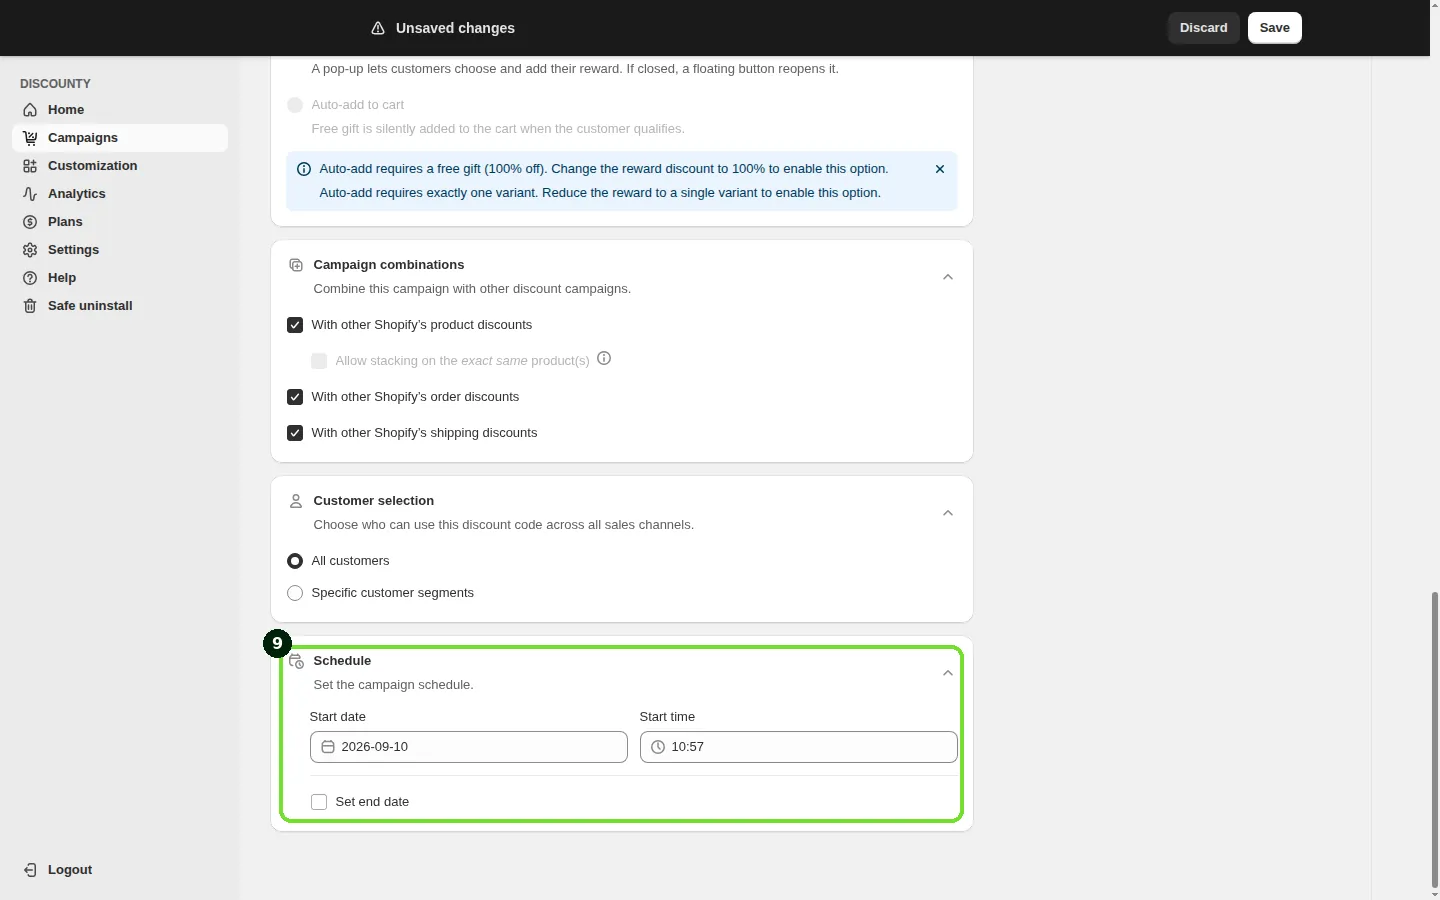Viewport: 1440px width, 900px height.
Task: Open the Help sidebar item
Action: 120,278
